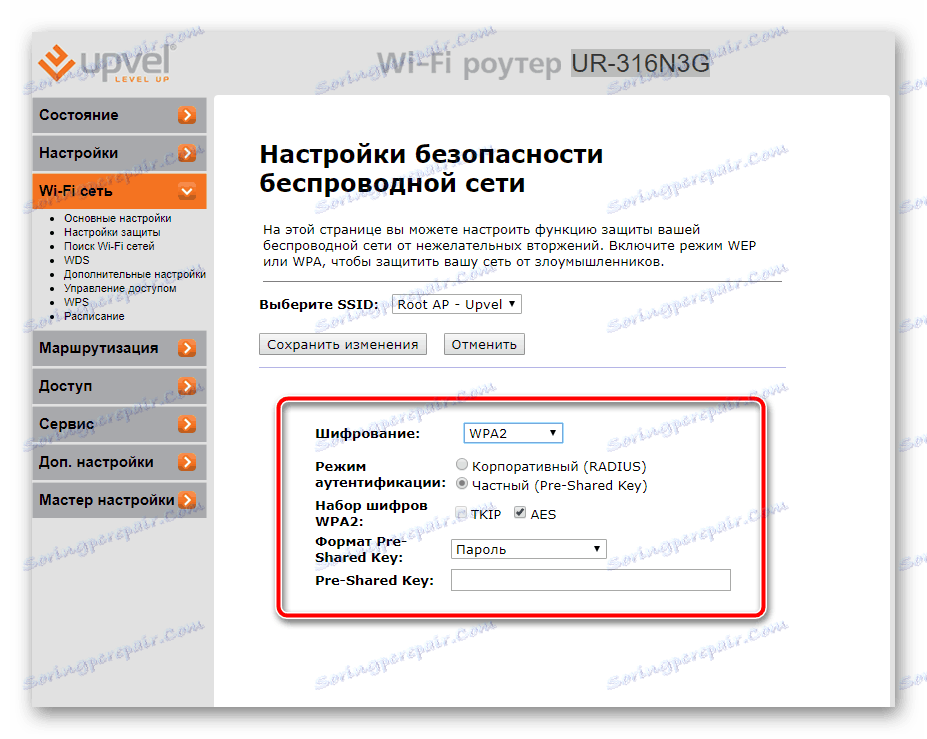The image size is (927, 739).
Task: Open Дополнительные настройки link
Action: [135, 274]
